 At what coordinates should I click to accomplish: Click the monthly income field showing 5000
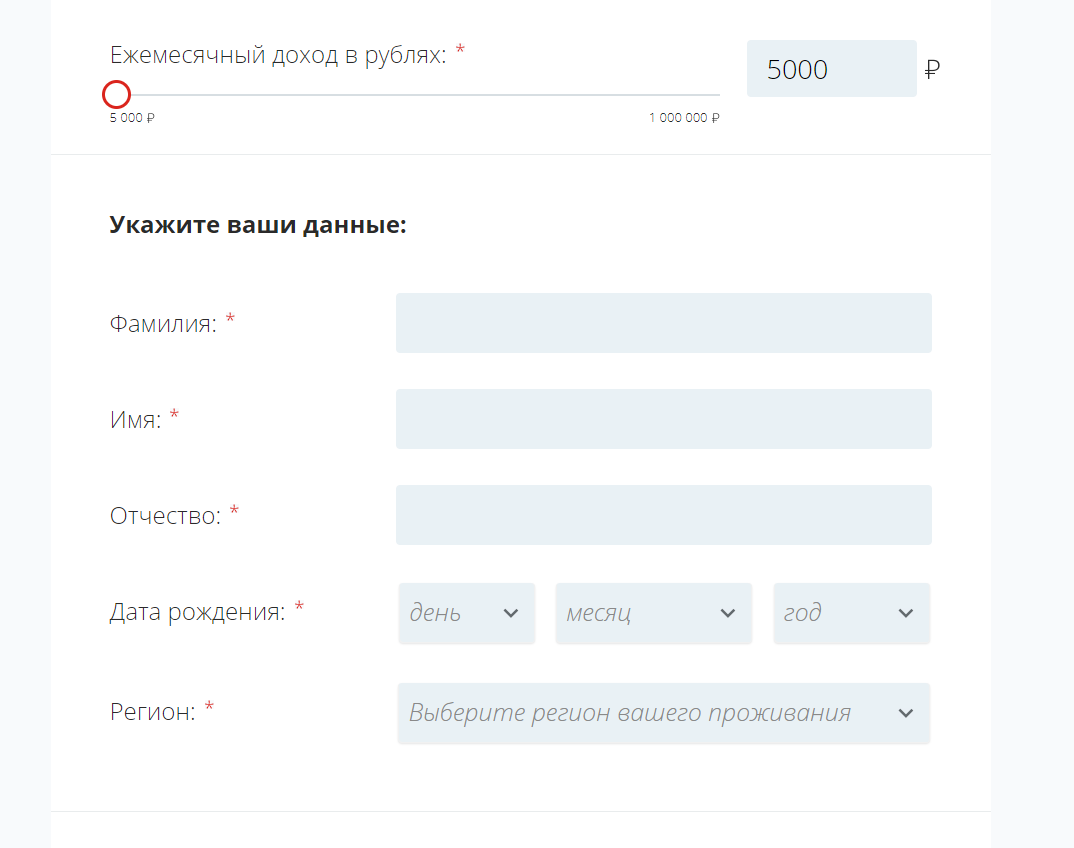tap(831, 69)
